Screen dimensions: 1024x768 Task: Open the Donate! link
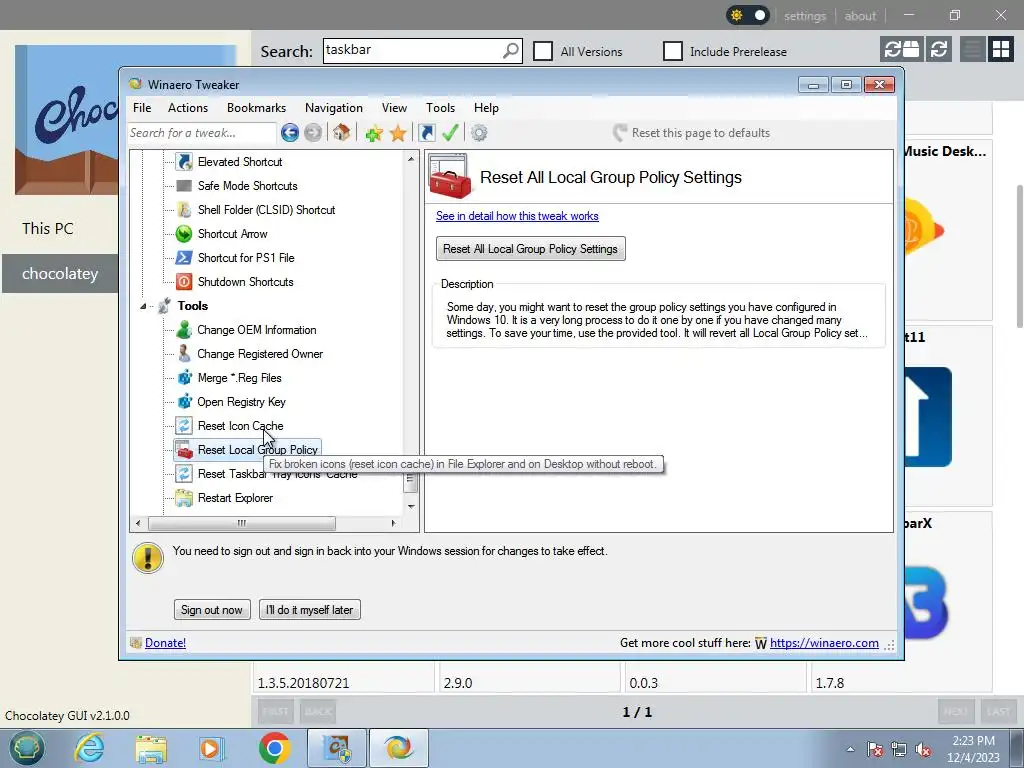pos(165,643)
